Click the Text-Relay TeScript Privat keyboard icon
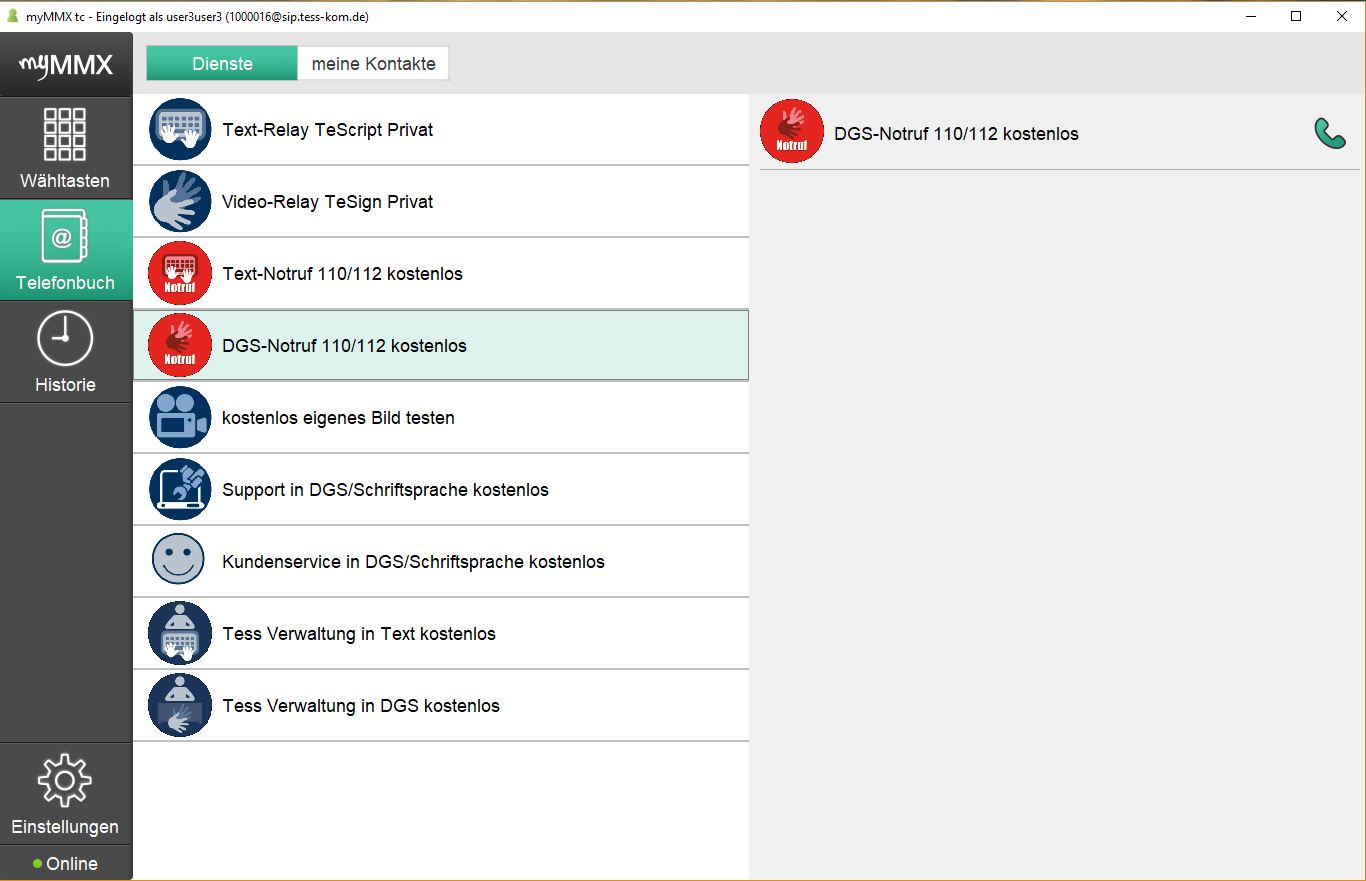This screenshot has height=881, width=1366. tap(180, 129)
